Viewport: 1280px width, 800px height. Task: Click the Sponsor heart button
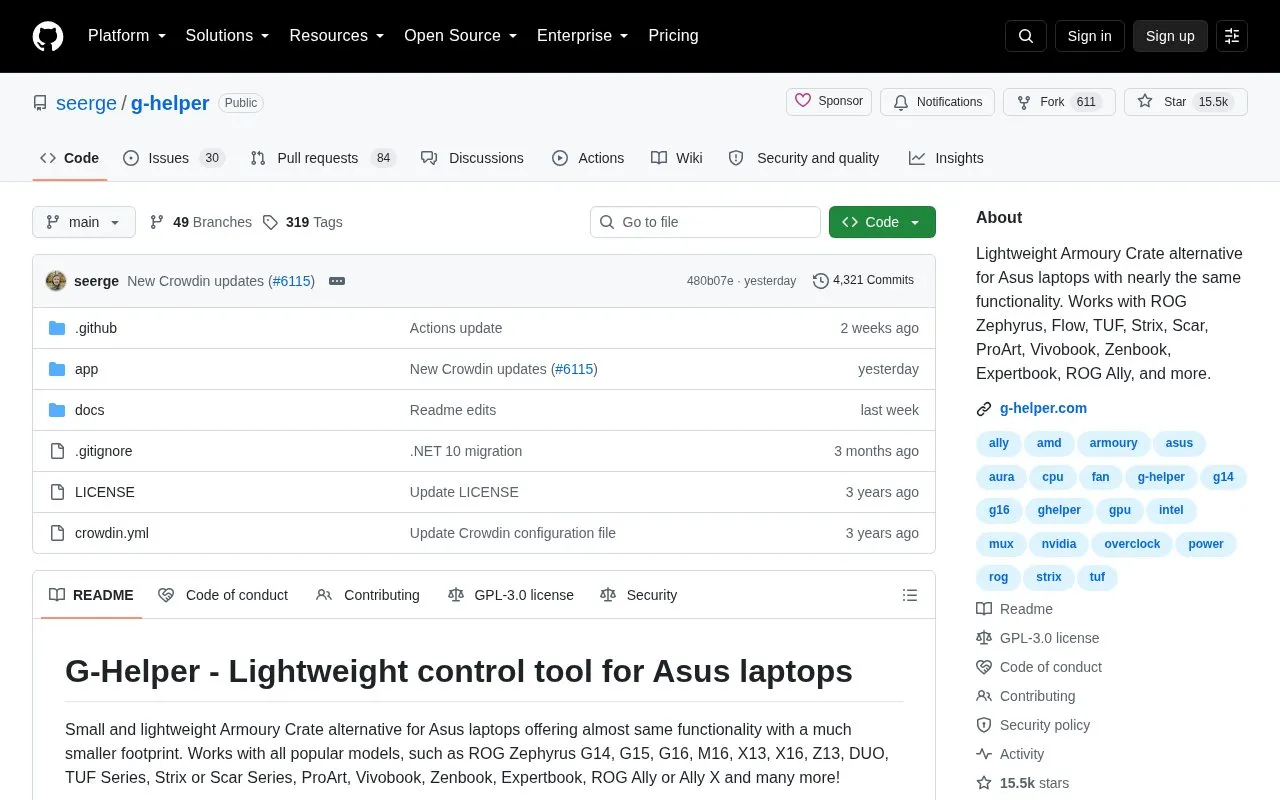click(x=829, y=102)
